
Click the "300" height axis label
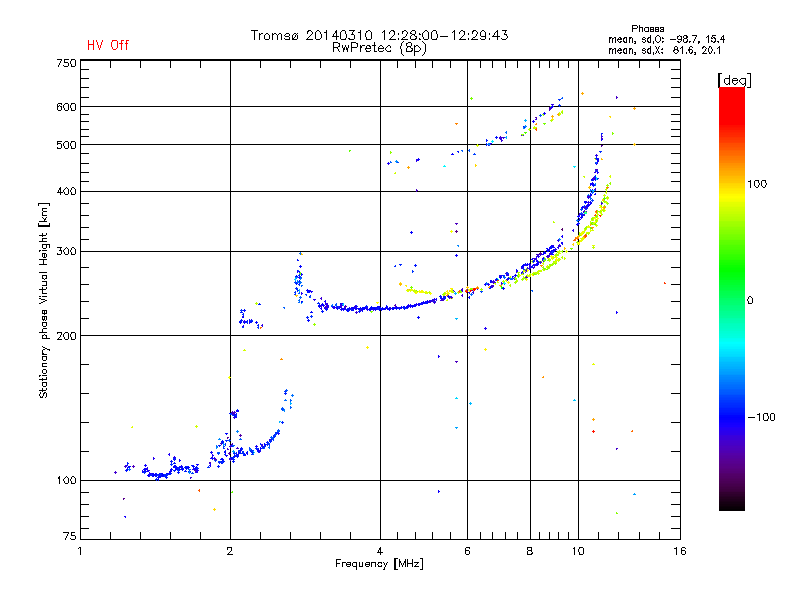coord(66,251)
